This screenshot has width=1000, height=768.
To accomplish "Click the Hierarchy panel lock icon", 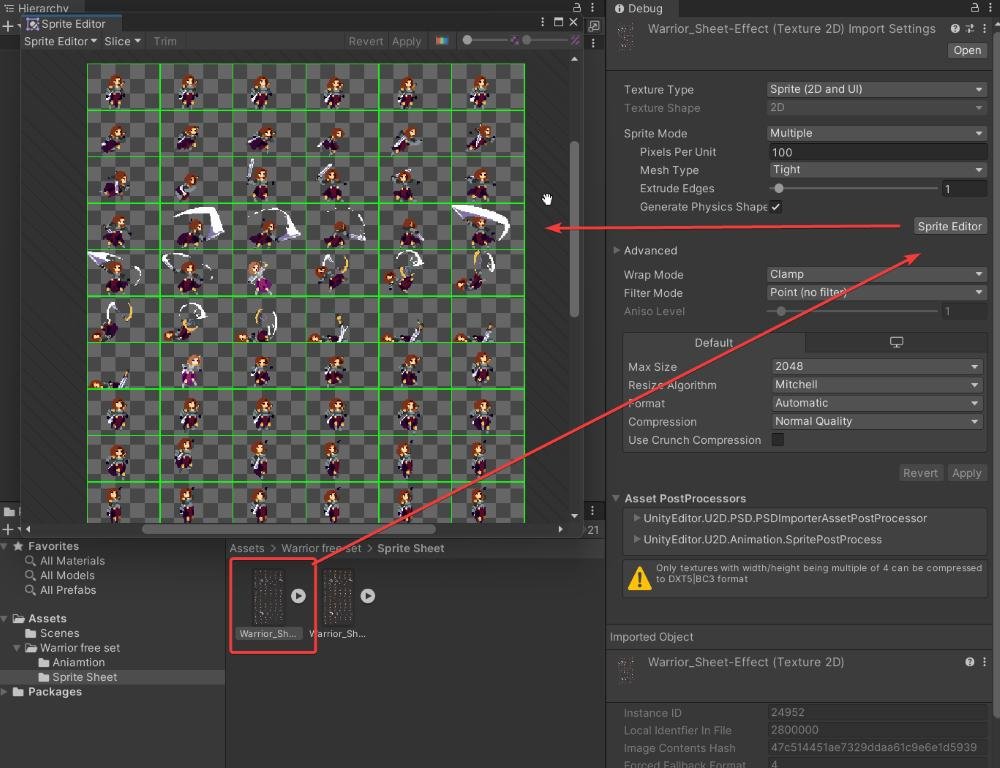I will point(577,8).
